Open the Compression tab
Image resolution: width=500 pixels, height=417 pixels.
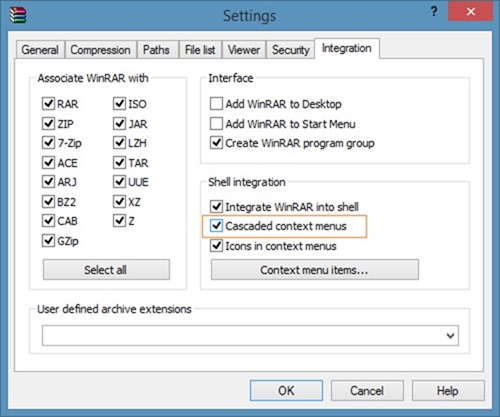[100, 50]
